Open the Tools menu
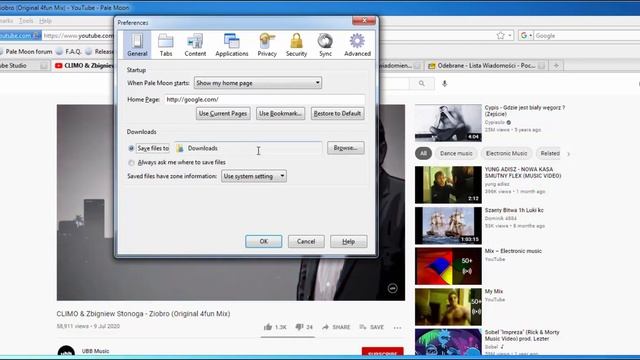640x360 pixels. (x=26, y=21)
